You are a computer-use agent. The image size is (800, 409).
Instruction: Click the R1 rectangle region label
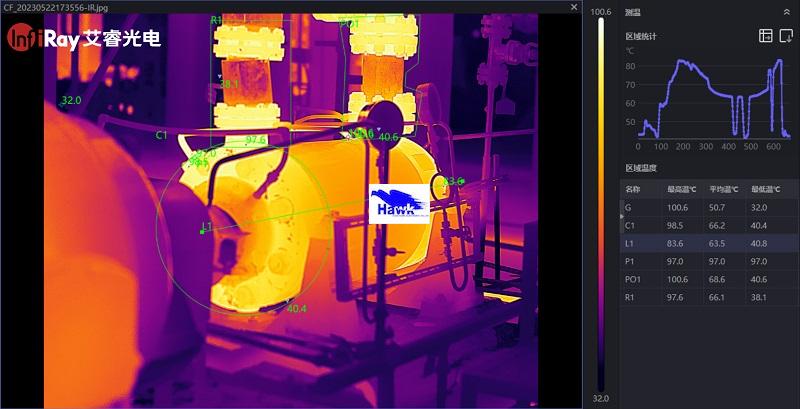(216, 20)
